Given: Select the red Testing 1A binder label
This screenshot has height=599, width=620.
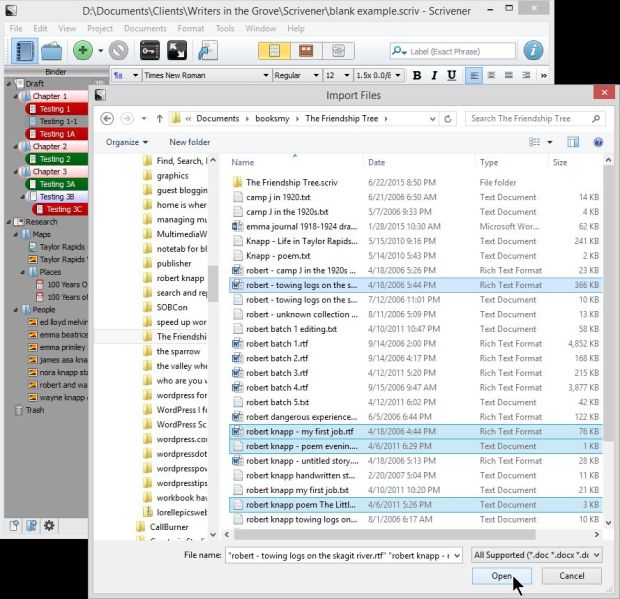Looking at the screenshot, I should click(57, 134).
